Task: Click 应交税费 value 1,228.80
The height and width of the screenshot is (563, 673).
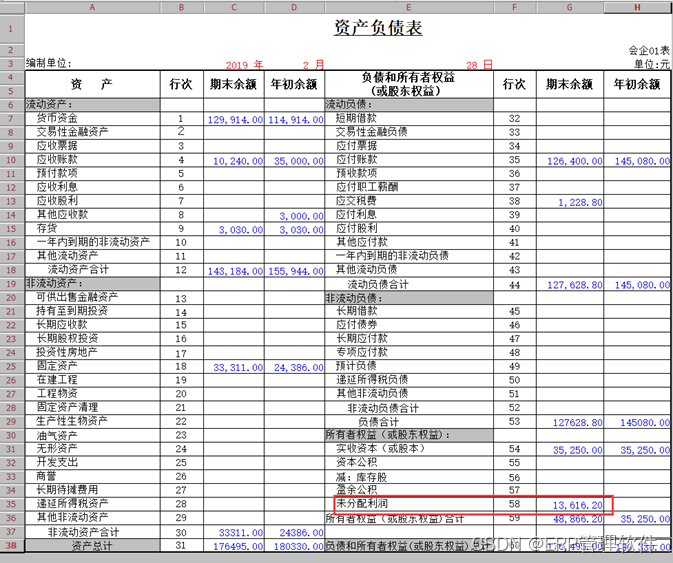Action: [580, 202]
